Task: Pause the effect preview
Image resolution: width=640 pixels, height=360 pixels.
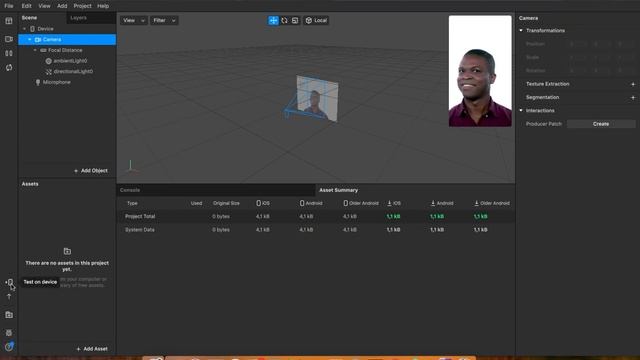Action: pyautogui.click(x=9, y=53)
